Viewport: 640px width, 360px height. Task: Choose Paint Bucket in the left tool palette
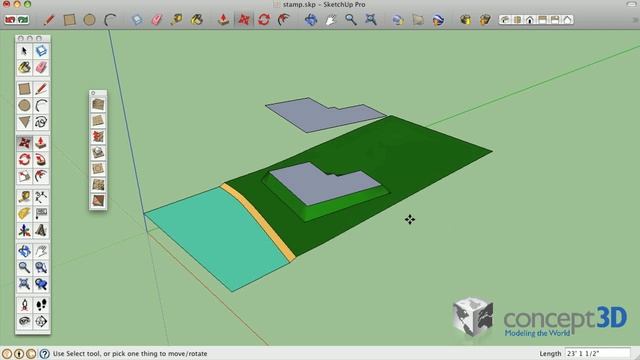click(x=24, y=67)
